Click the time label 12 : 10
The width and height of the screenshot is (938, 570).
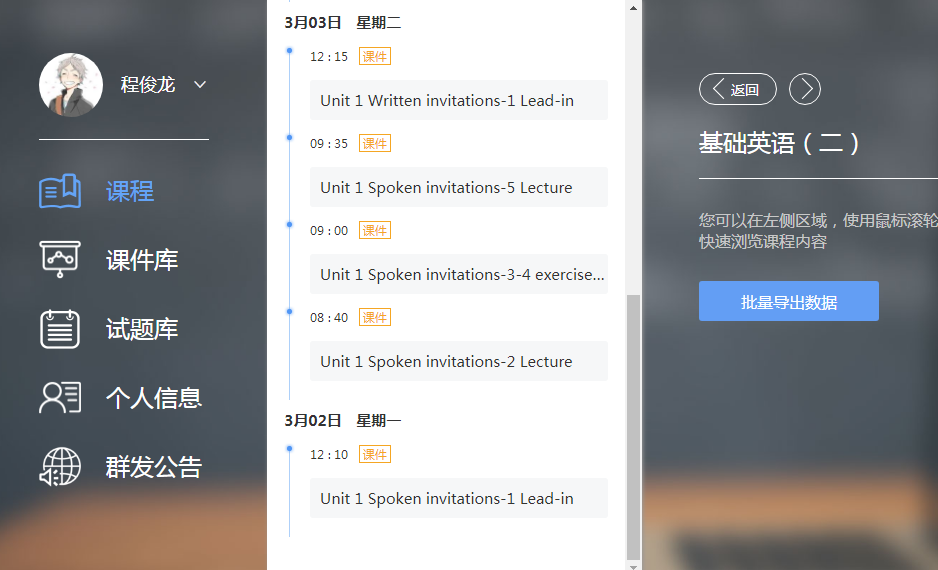tap(328, 455)
